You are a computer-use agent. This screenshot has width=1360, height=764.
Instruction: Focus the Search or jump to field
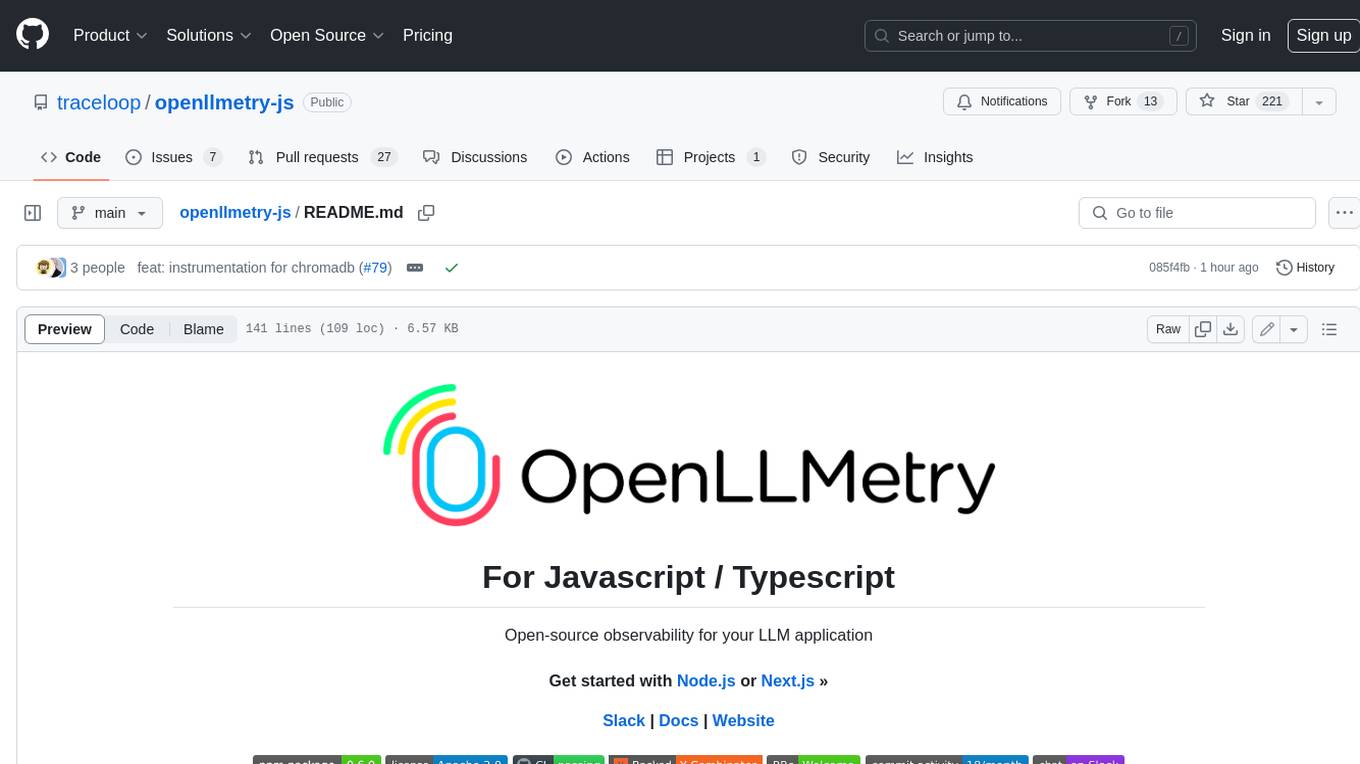(x=1031, y=36)
